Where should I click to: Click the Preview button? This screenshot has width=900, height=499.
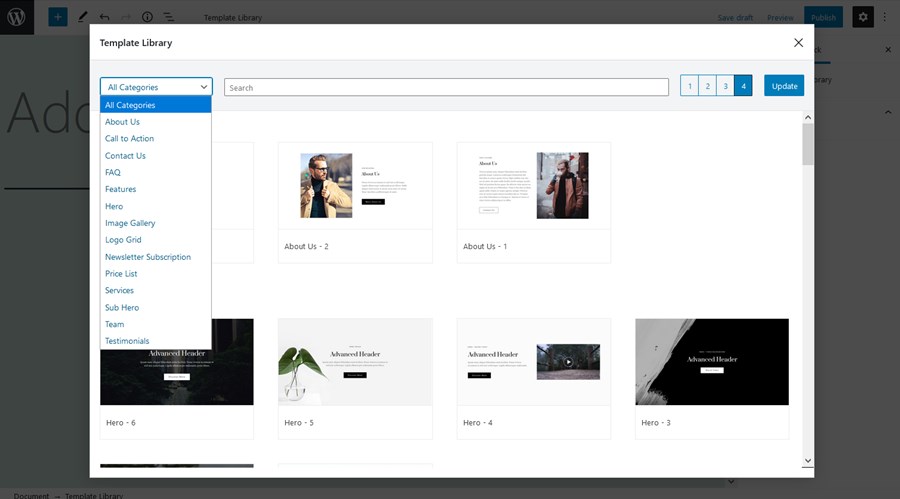tap(780, 18)
